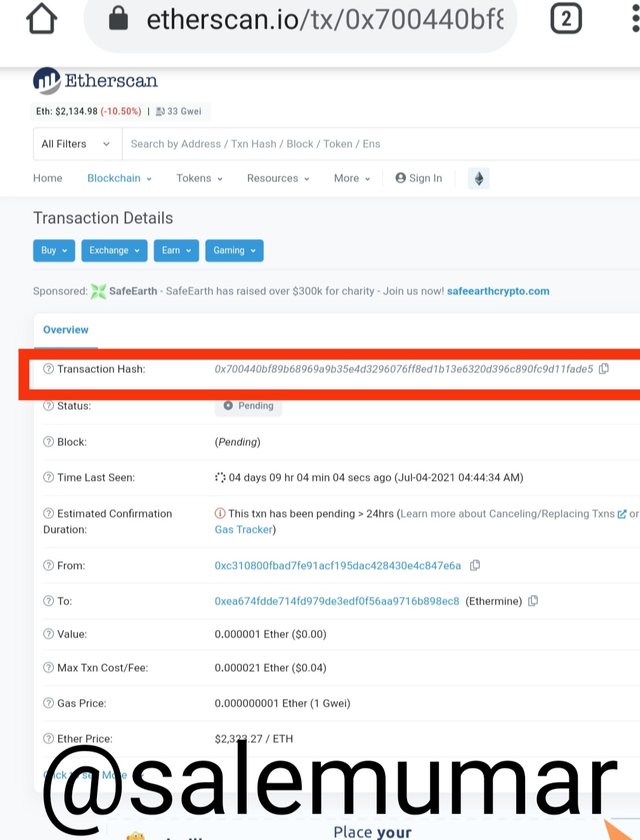
Task: Select the Overview tab
Action: (66, 330)
